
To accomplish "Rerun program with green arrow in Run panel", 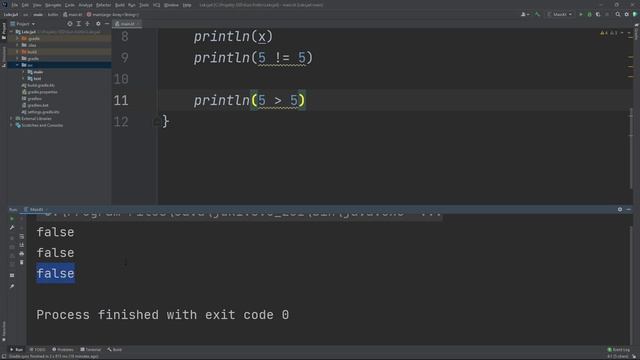I will [12, 219].
